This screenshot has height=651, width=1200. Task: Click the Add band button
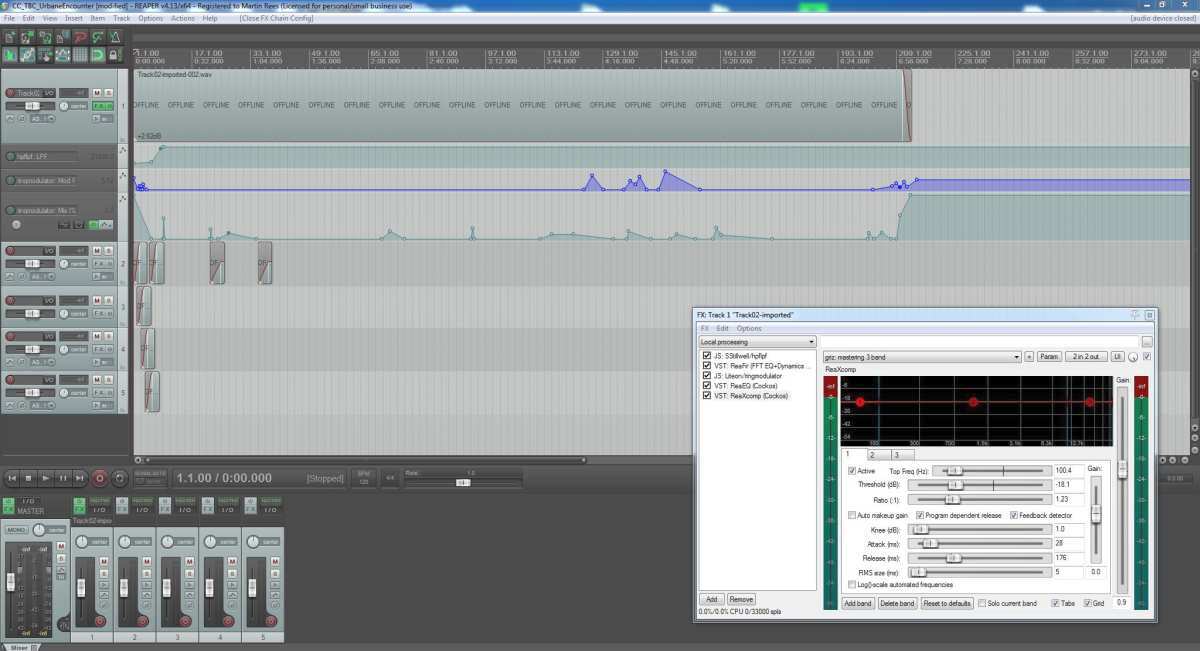pyautogui.click(x=858, y=604)
